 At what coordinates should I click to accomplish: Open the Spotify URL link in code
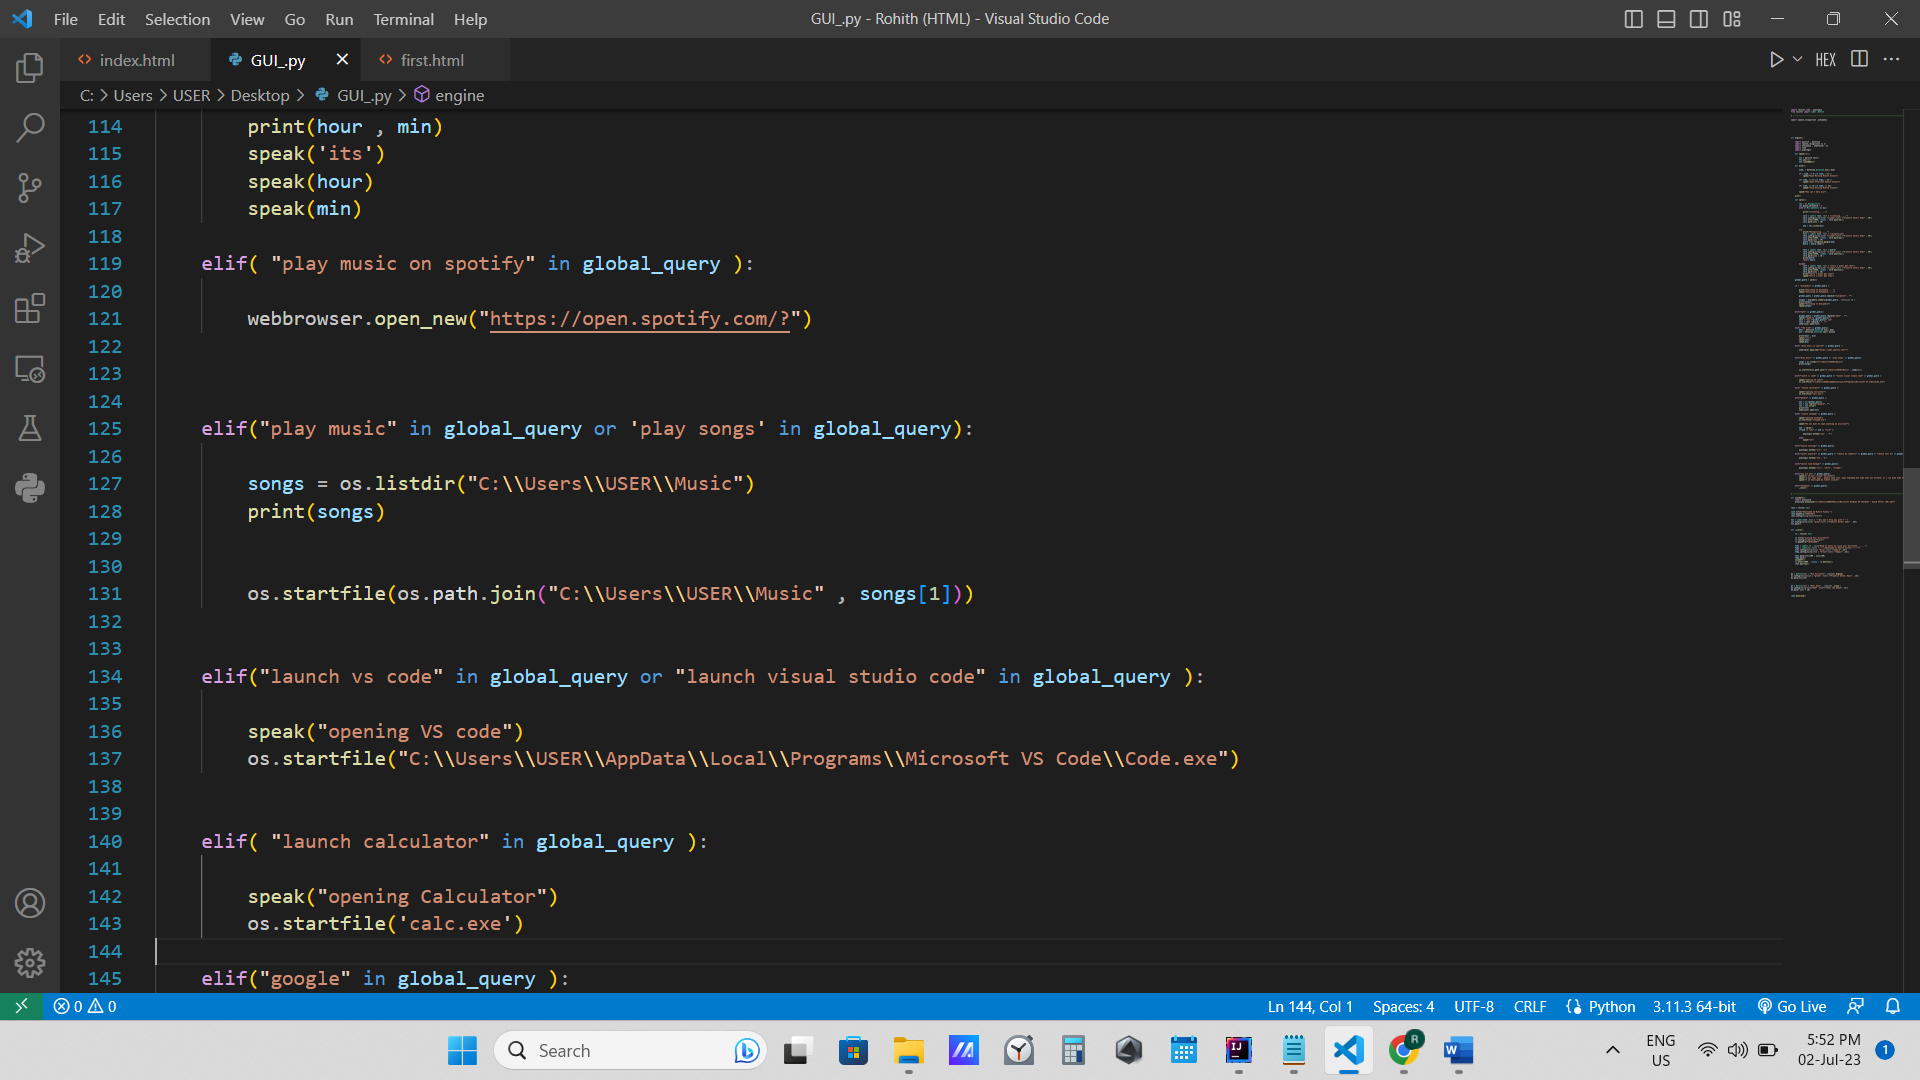639,319
